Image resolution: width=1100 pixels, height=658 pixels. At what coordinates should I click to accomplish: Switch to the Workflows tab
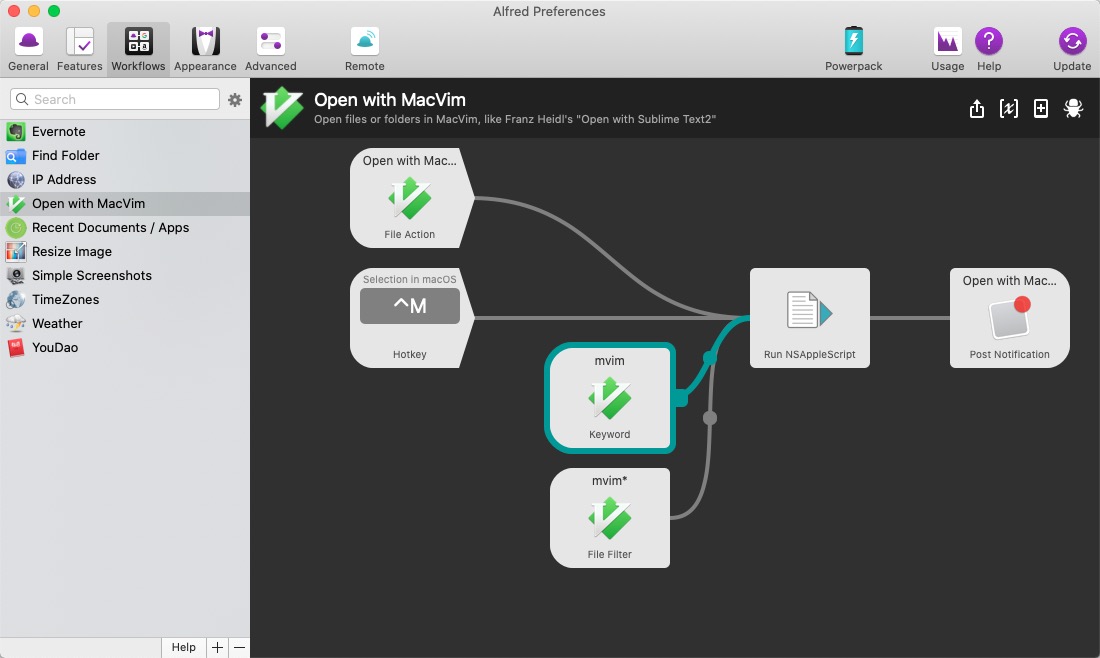point(138,49)
